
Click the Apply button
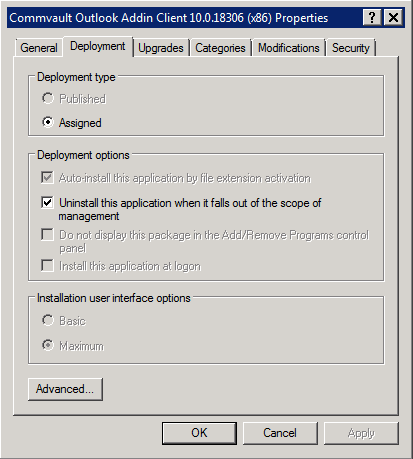pos(361,433)
